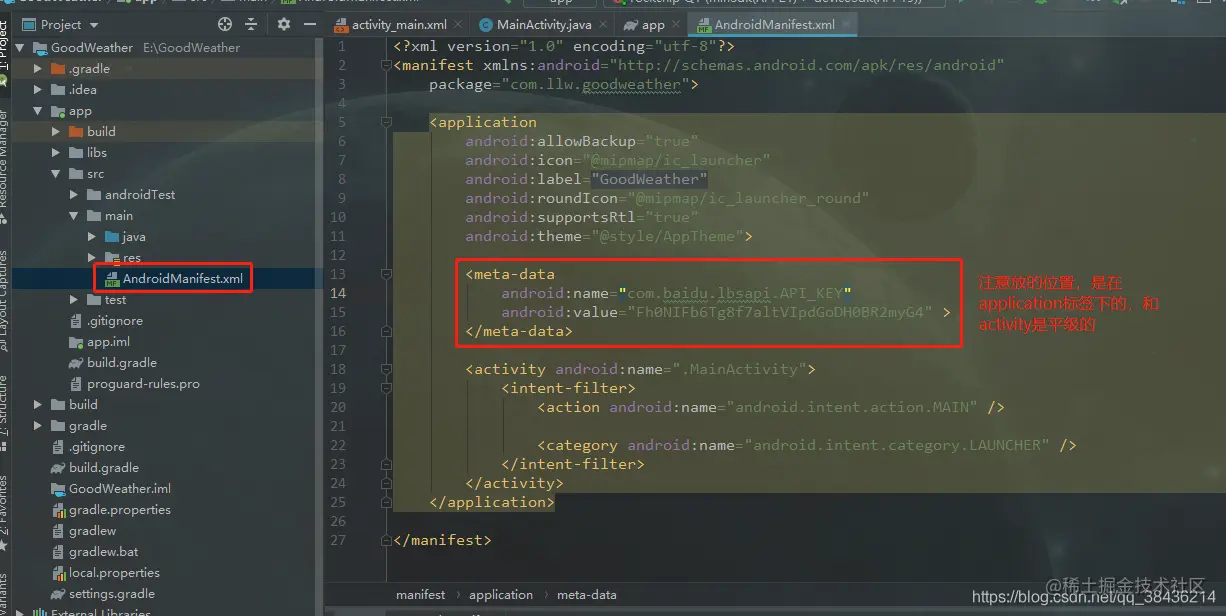The width and height of the screenshot is (1226, 616).
Task: Select settings.gradle in project tree
Action: [111, 594]
